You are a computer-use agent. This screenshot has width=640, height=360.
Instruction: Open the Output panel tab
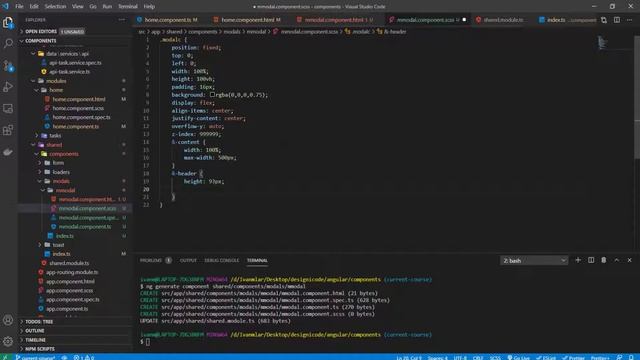[x=188, y=260]
